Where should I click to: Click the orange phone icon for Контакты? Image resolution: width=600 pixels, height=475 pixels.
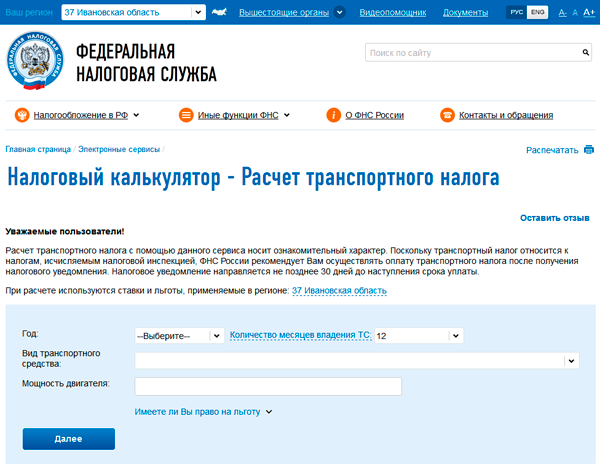click(x=447, y=115)
